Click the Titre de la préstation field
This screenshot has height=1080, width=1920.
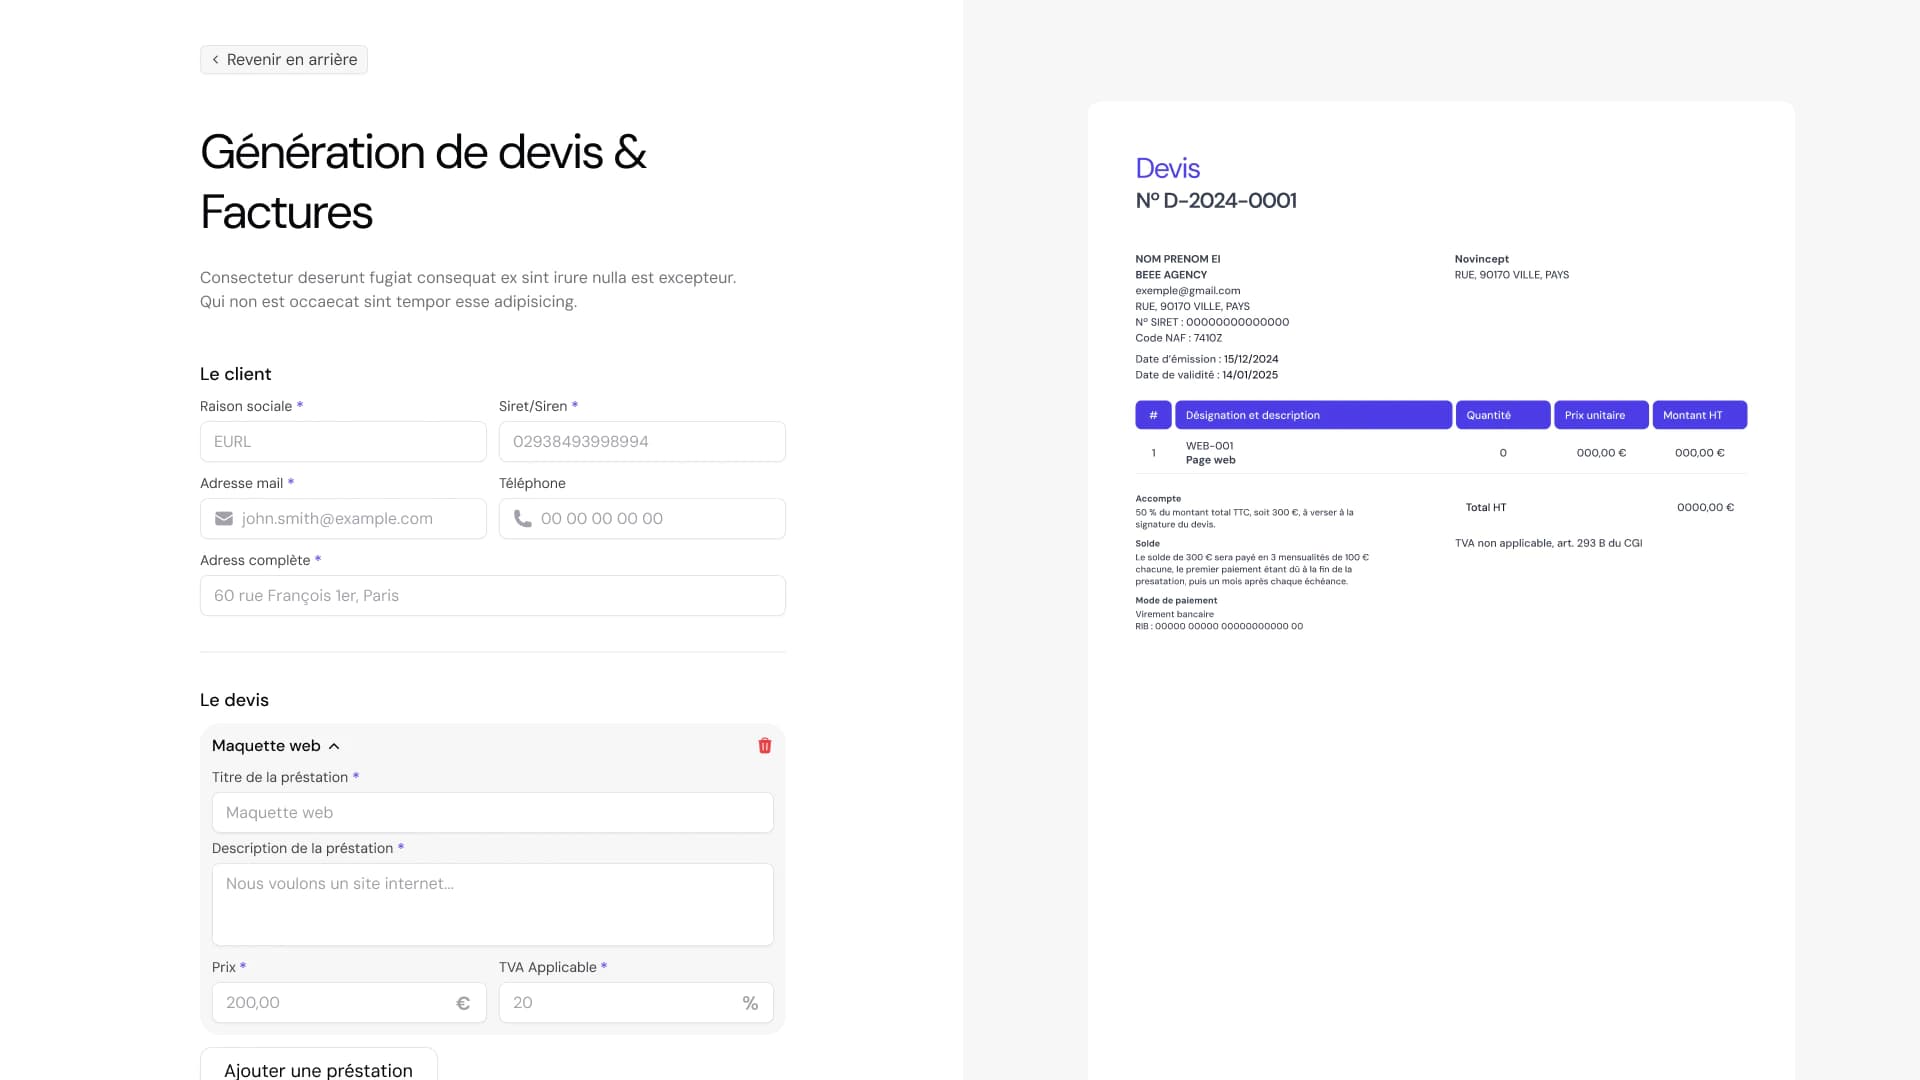pyautogui.click(x=491, y=812)
